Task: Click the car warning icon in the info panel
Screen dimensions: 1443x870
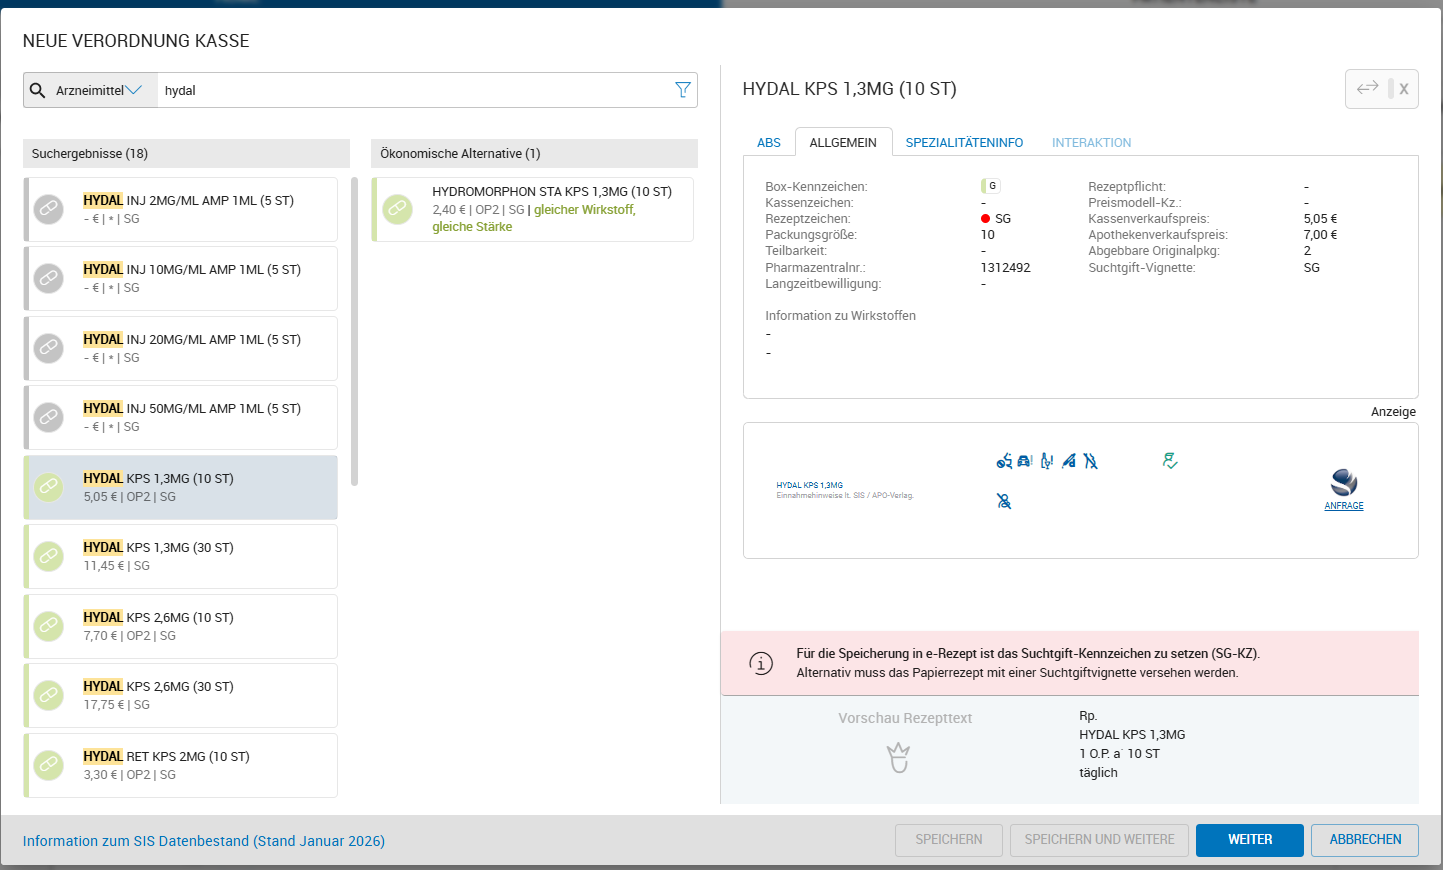Action: coord(1025,461)
